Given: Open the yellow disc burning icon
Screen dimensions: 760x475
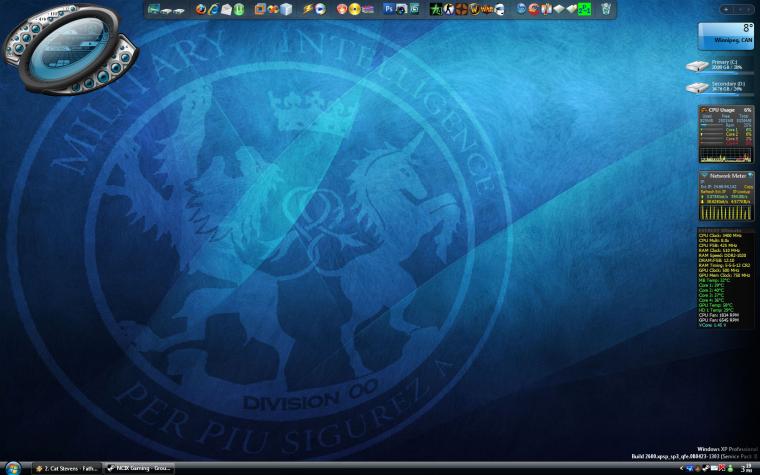Looking at the screenshot, I should click(355, 9).
